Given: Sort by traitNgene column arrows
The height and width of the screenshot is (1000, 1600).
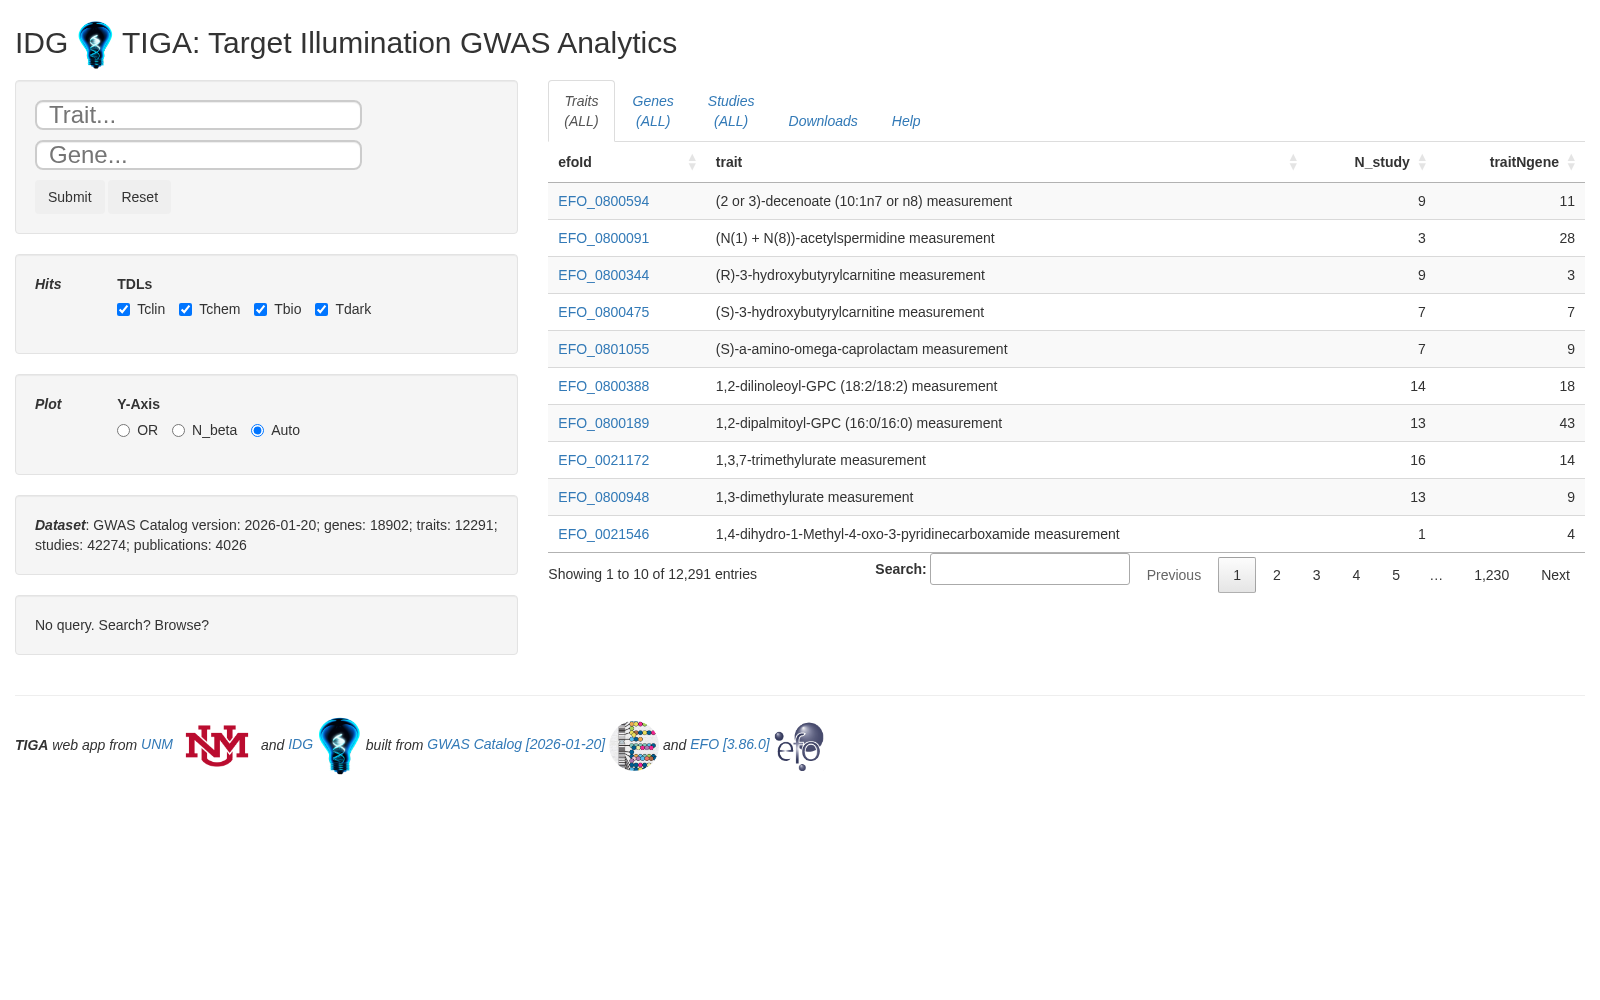Looking at the screenshot, I should (1571, 162).
